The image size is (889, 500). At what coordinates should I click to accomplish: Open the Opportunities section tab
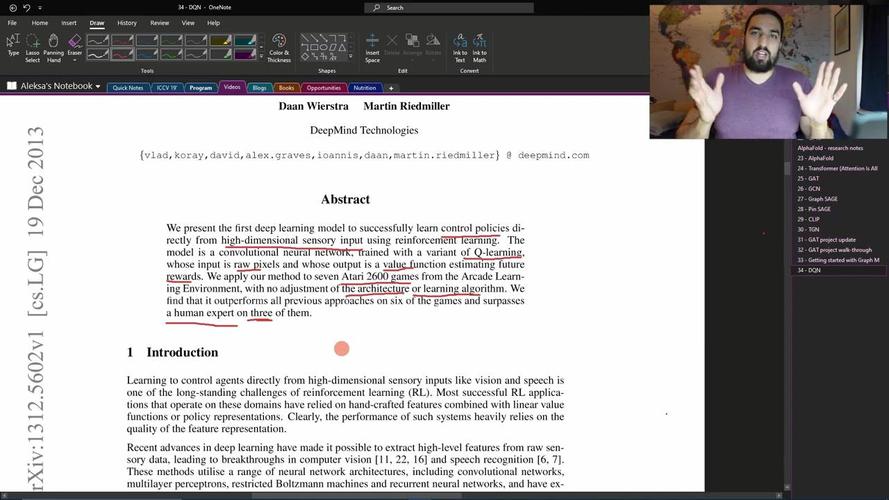[324, 88]
